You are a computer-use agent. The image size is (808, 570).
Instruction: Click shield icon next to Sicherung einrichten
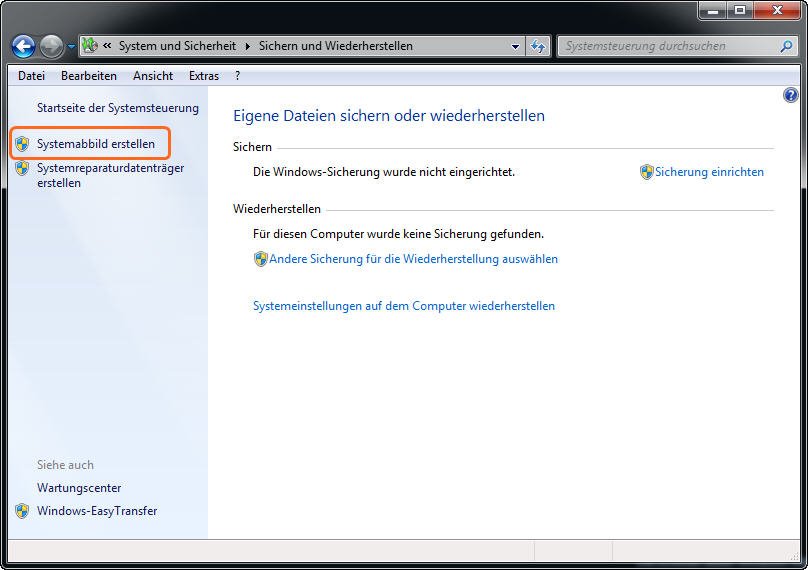(x=646, y=172)
